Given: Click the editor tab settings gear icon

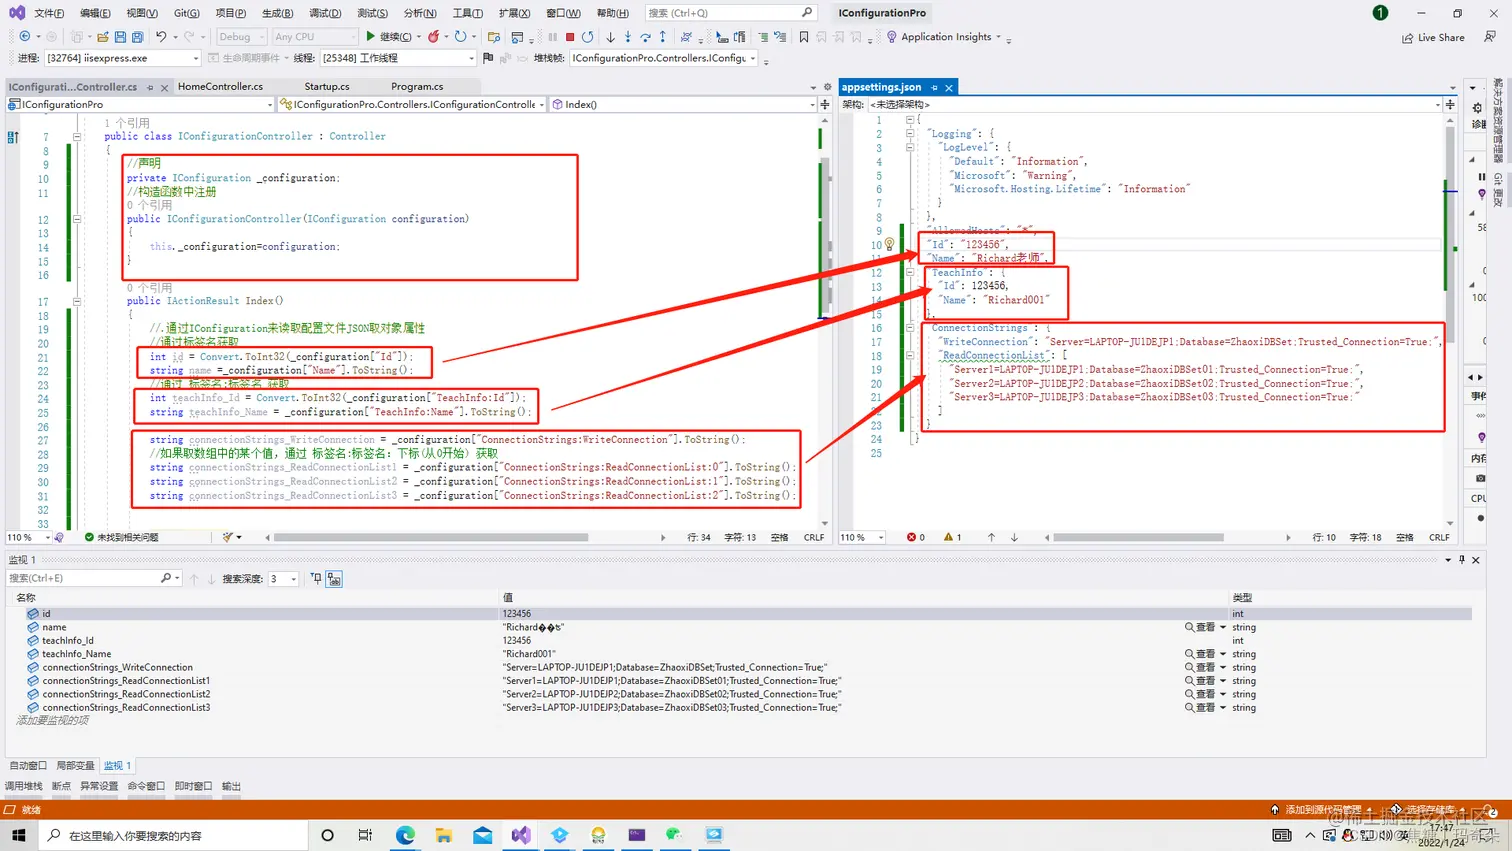Looking at the screenshot, I should pyautogui.click(x=827, y=87).
